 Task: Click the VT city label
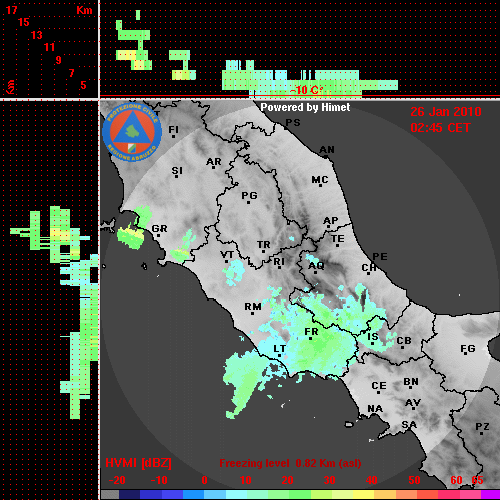[227, 255]
